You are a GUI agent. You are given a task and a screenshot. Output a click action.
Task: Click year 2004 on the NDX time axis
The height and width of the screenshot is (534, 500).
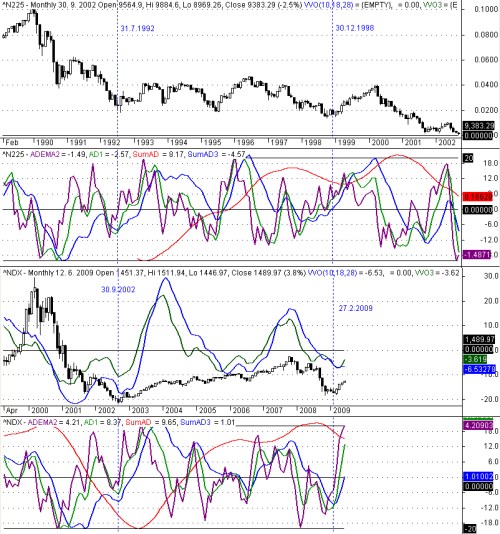pos(174,410)
